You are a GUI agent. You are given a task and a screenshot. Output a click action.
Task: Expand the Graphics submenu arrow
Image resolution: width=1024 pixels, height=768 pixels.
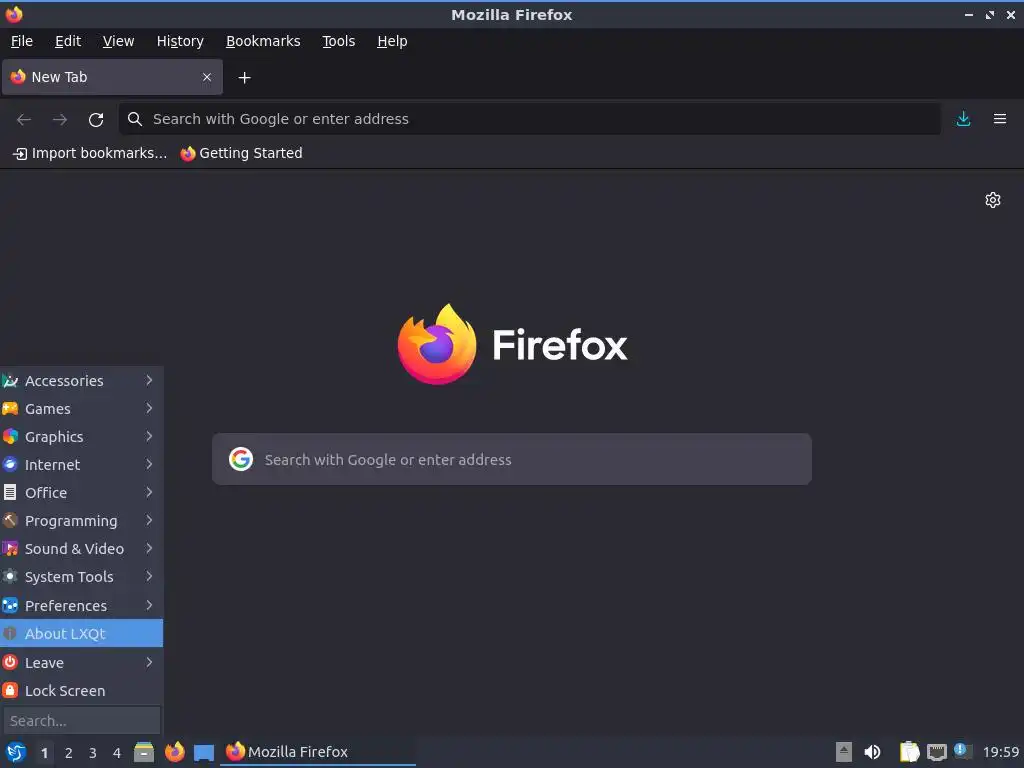(150, 436)
